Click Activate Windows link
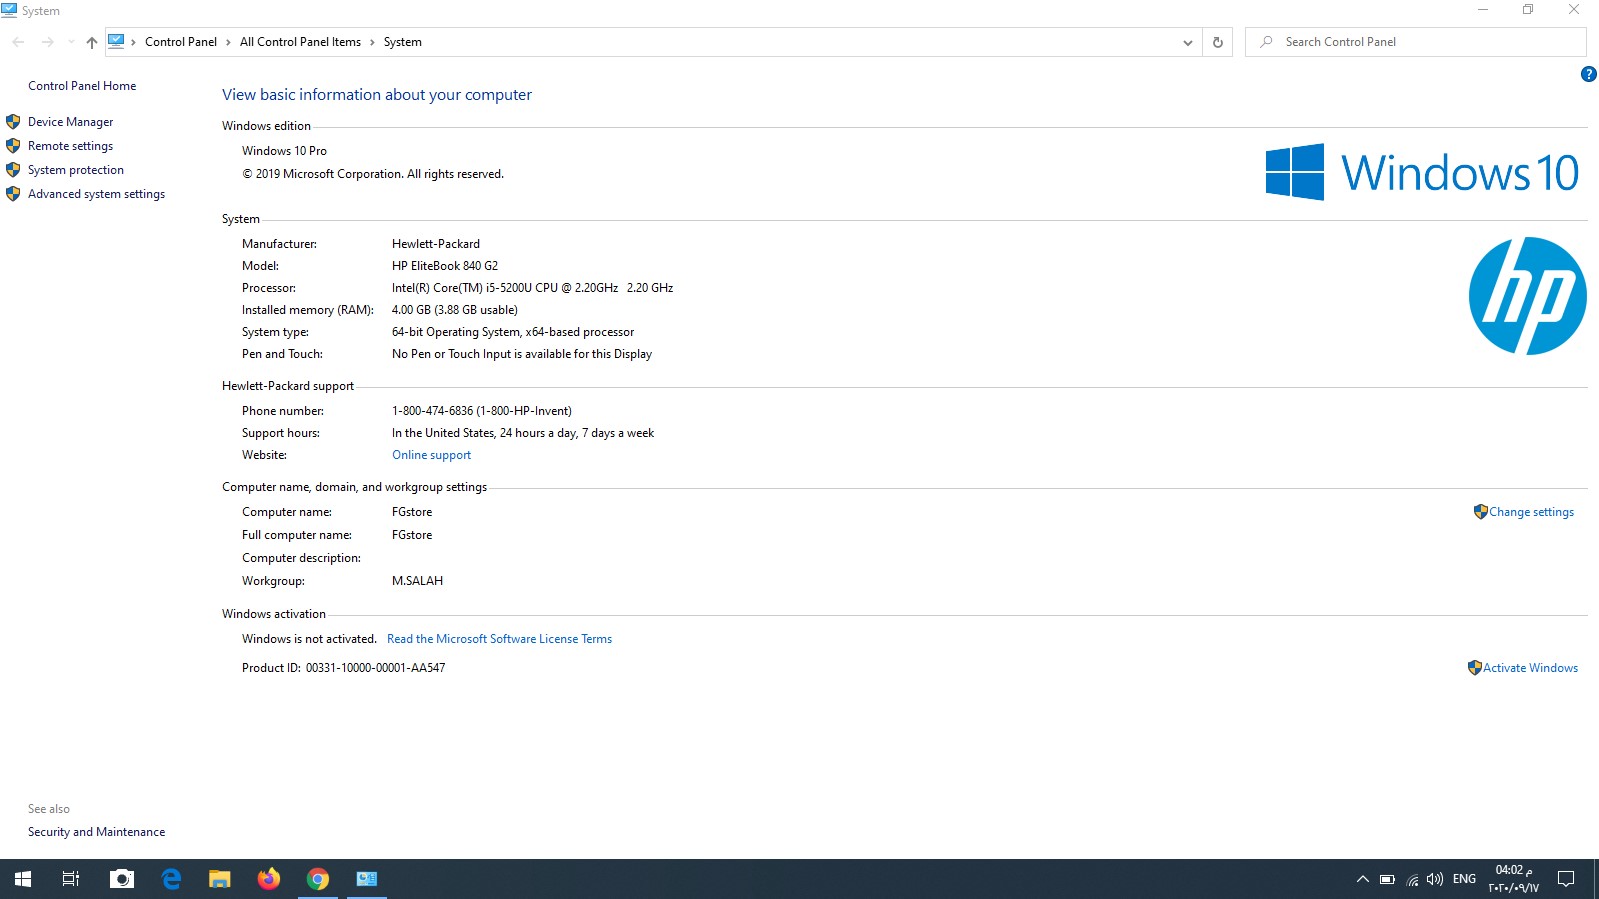 pos(1530,668)
